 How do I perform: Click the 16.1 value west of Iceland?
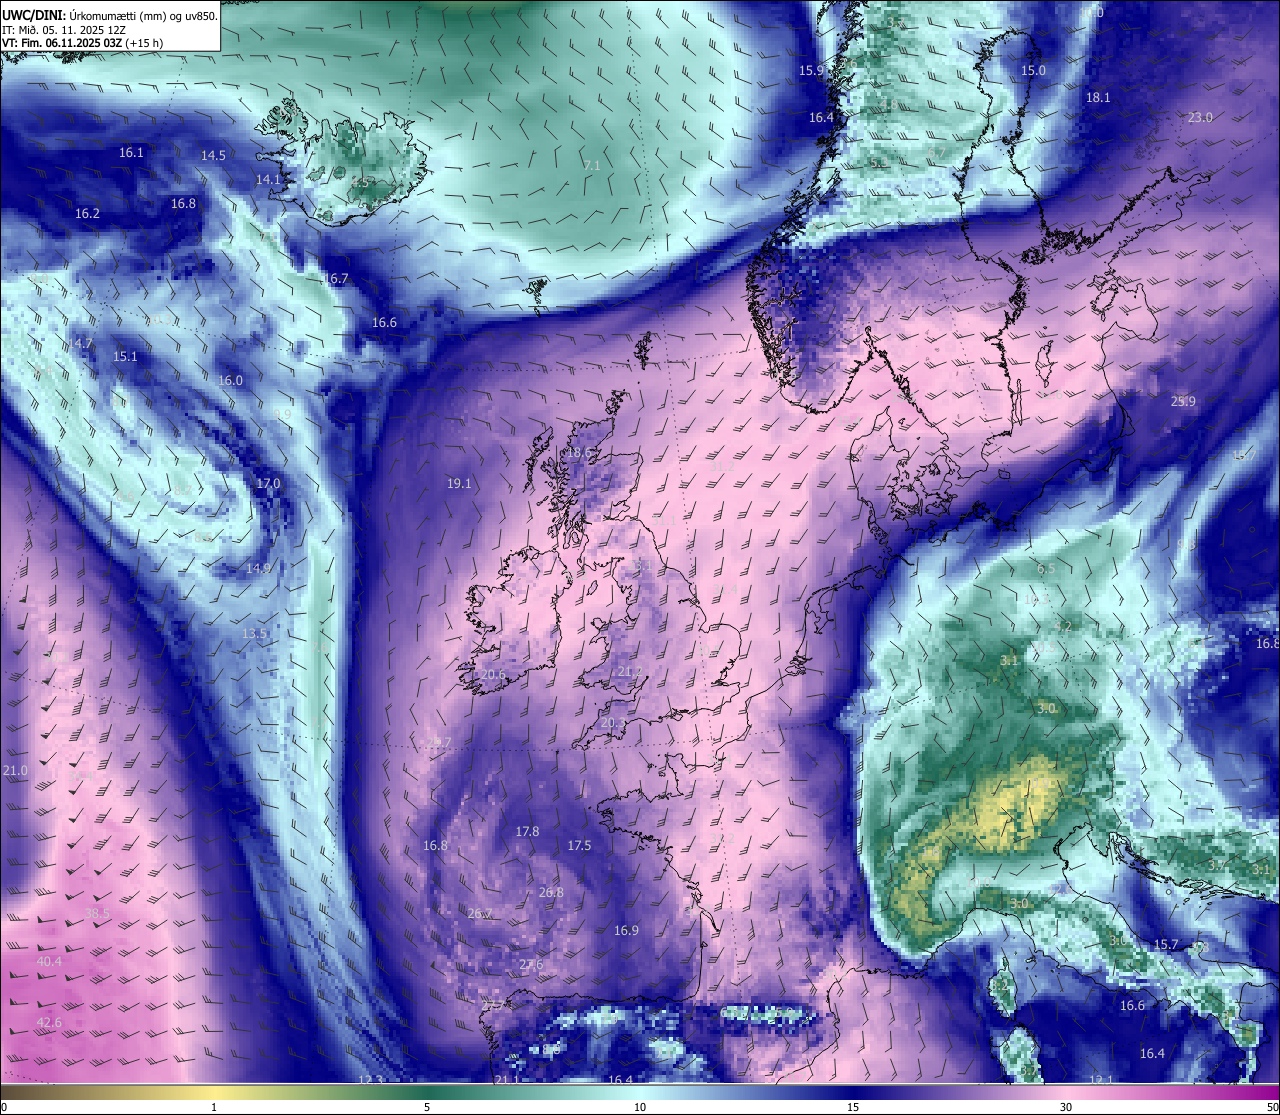131,153
